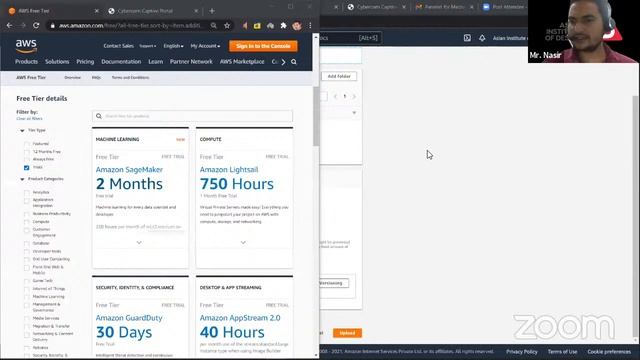
Task: Check the Database category filter
Action: [x=27, y=243]
